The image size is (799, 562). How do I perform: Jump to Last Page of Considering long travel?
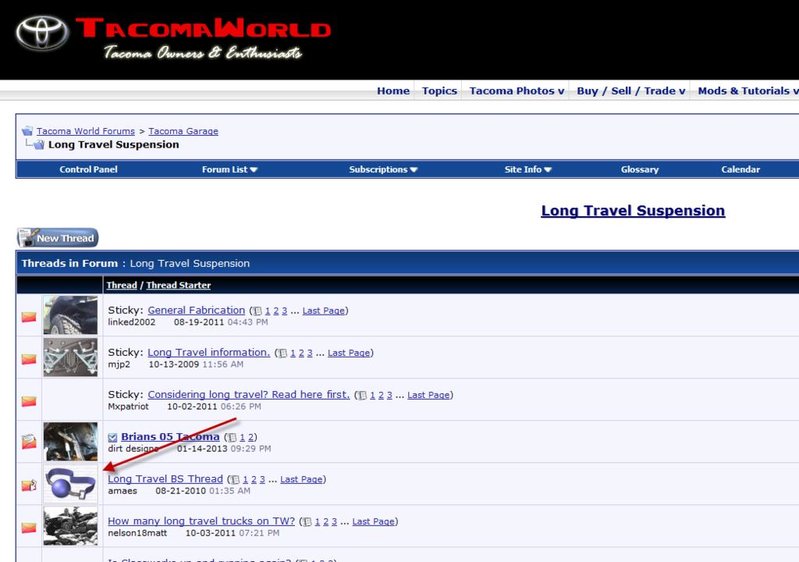(429, 395)
